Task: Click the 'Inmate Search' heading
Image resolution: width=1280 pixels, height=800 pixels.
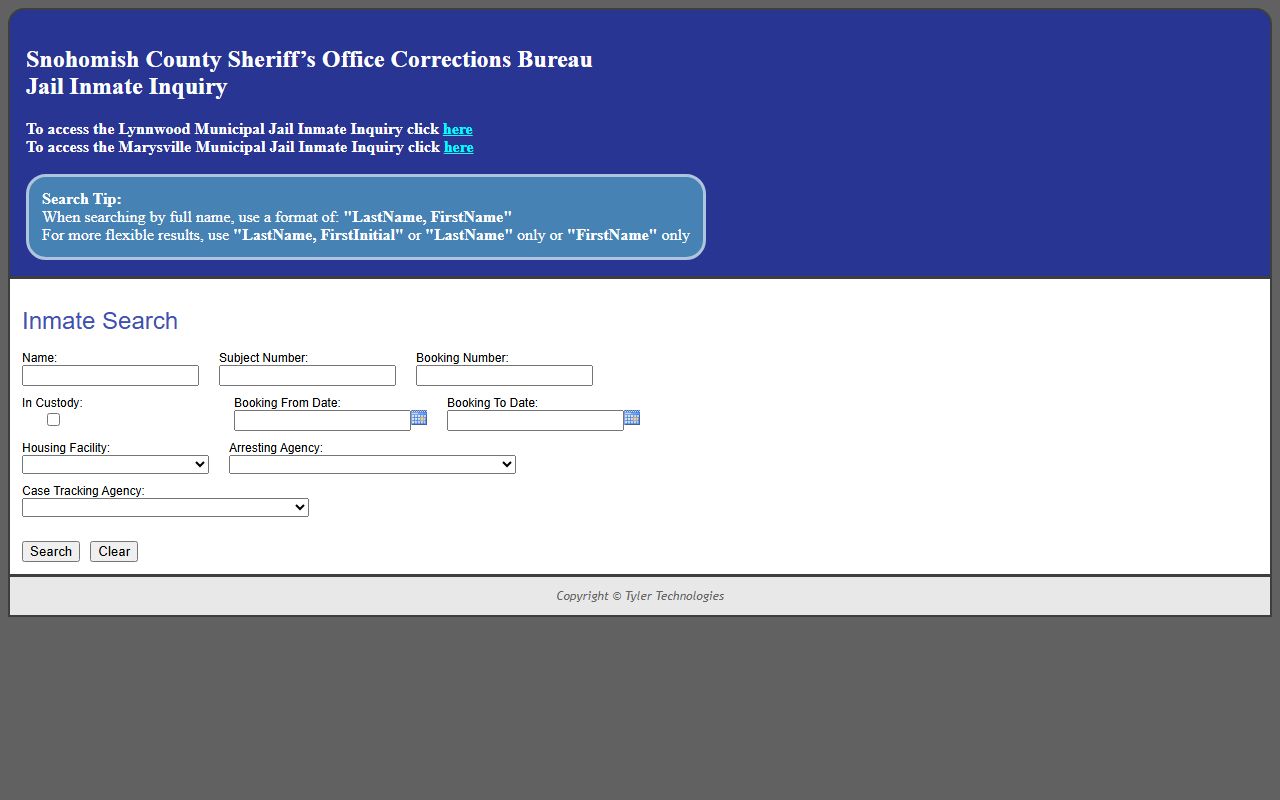Action: point(100,321)
